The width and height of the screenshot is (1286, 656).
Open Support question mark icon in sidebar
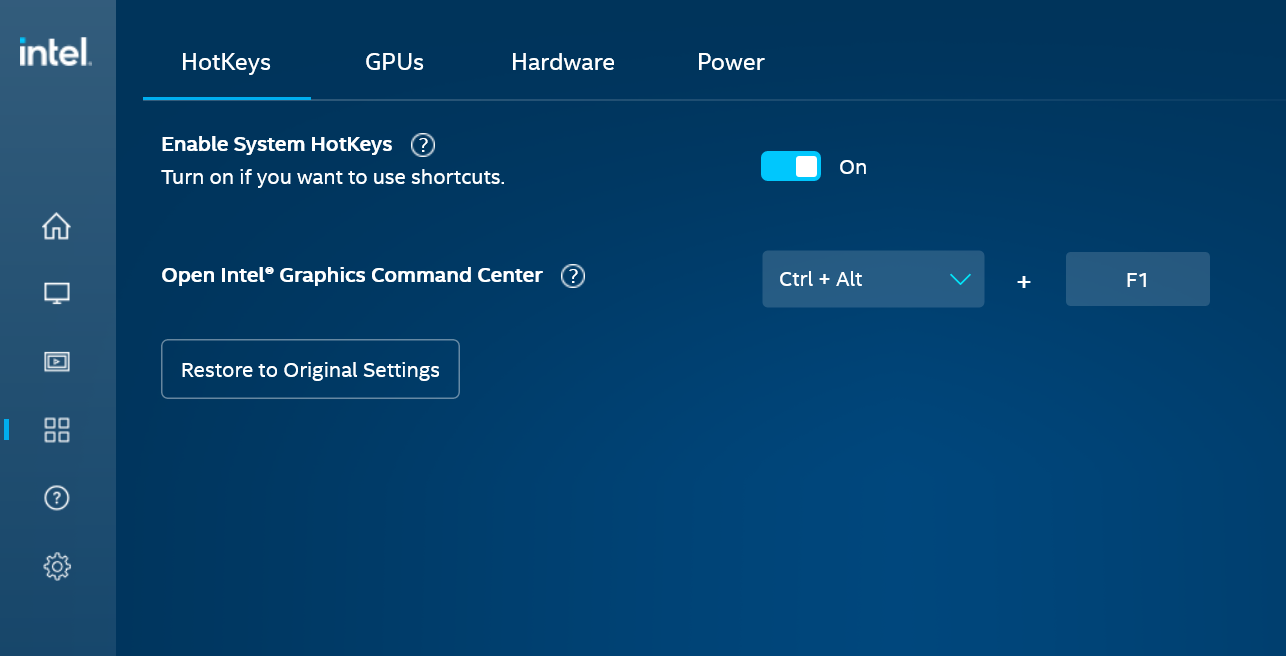tap(57, 498)
